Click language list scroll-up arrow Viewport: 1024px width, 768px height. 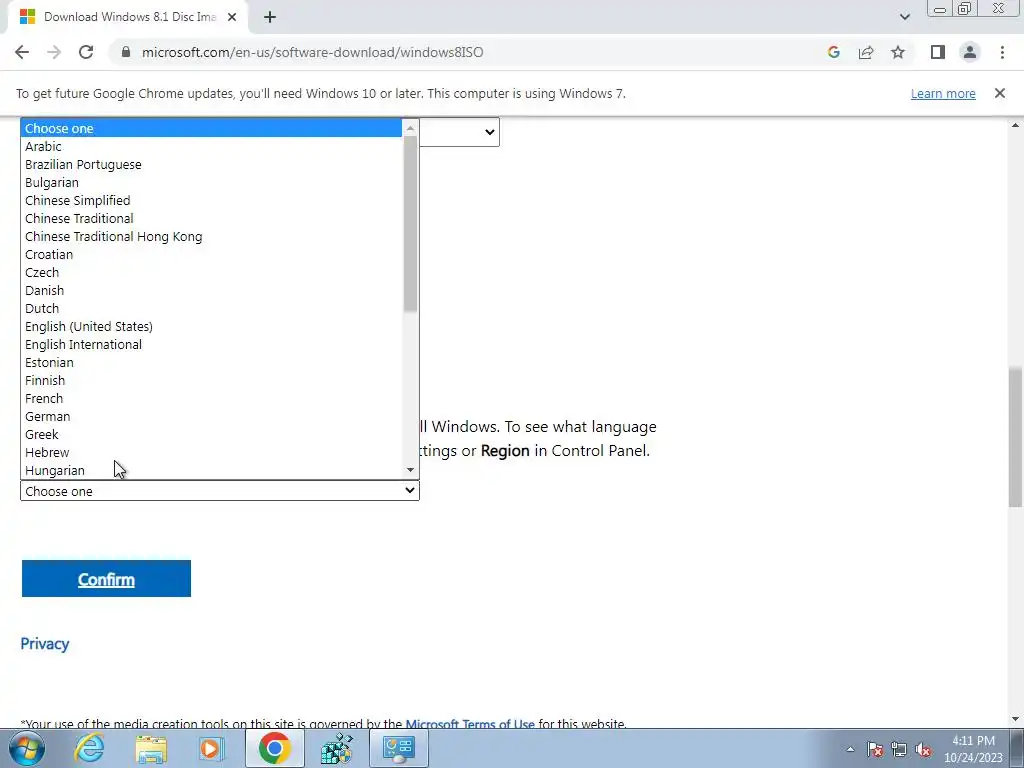[410, 127]
